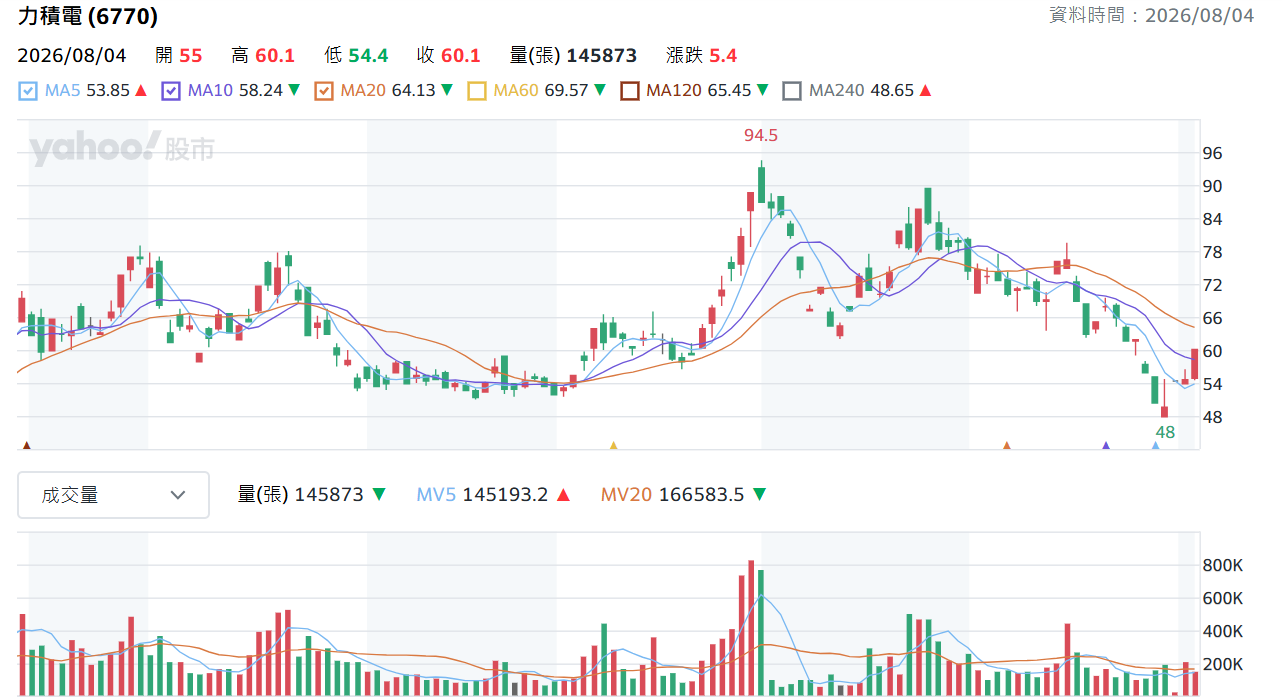Click the dark red triangle marker on timeline

click(x=26, y=445)
